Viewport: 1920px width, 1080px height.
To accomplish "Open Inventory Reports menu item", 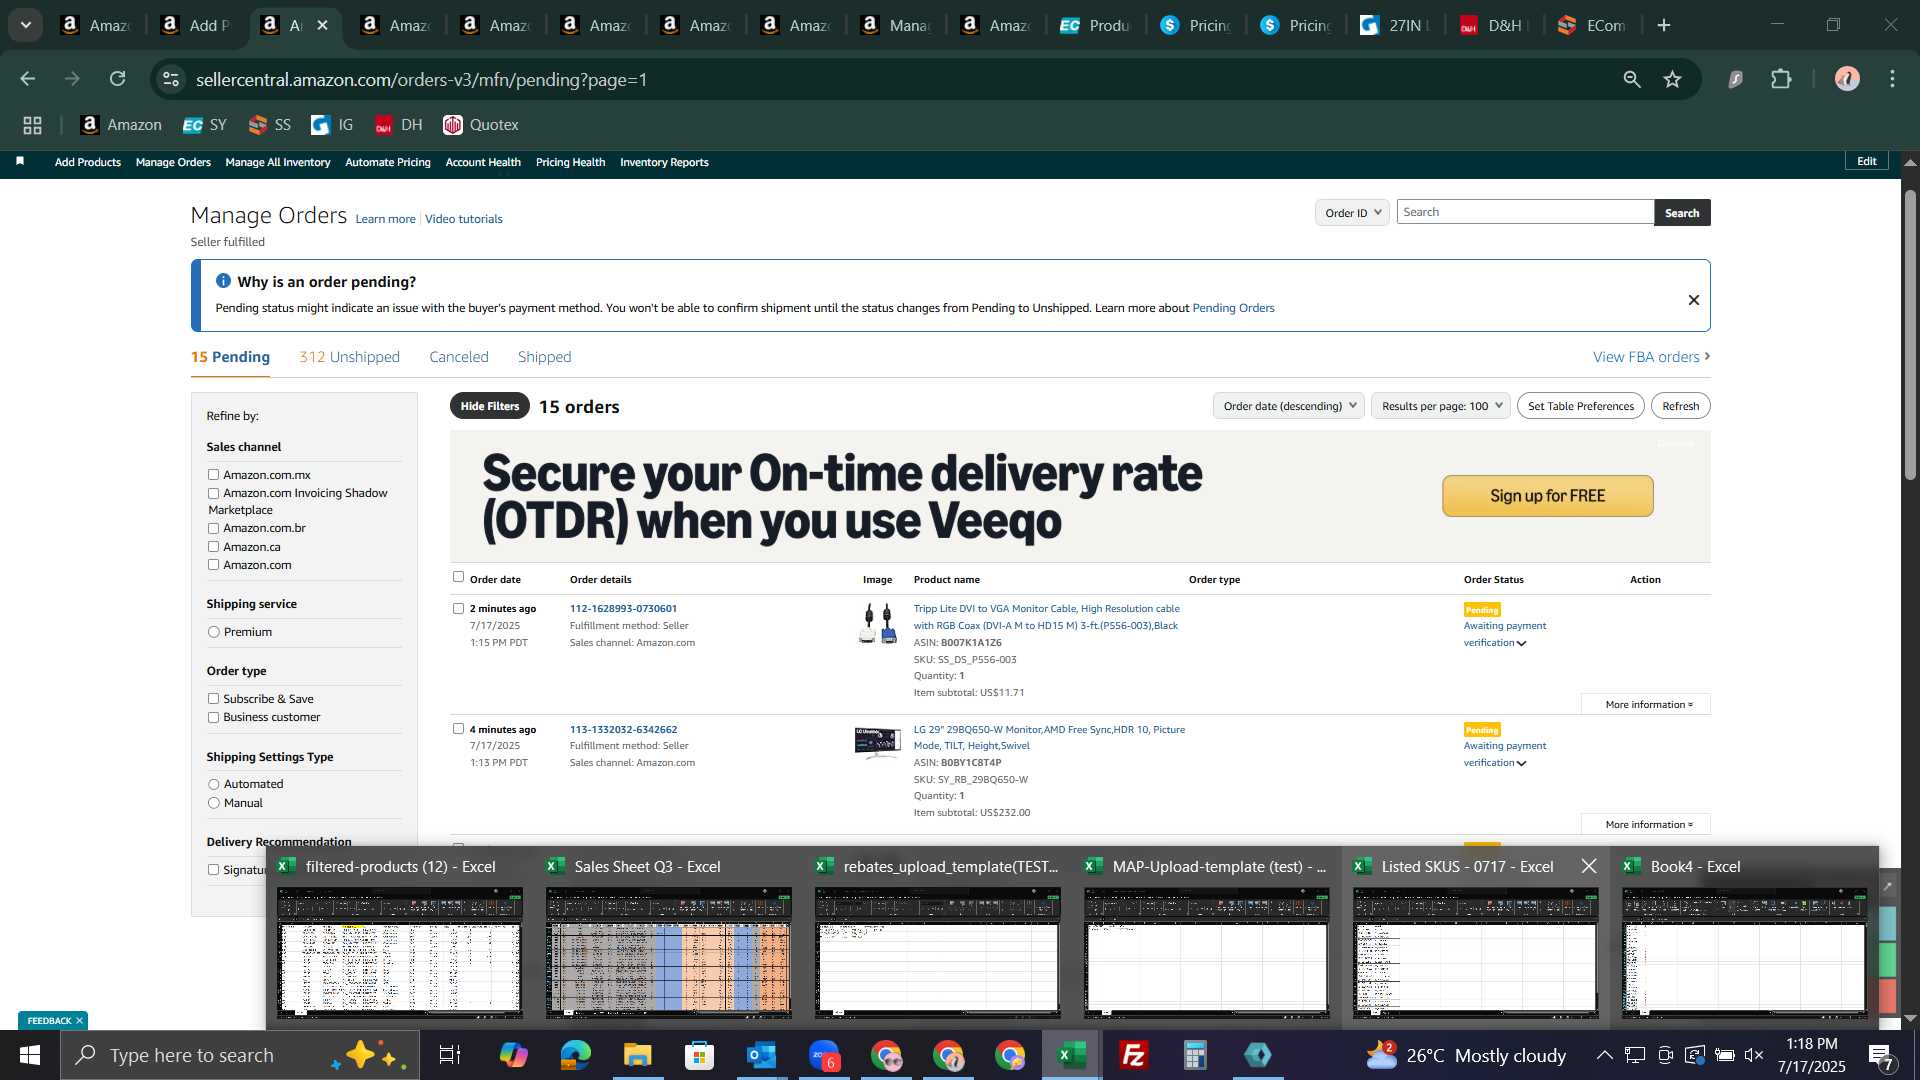I will [x=664, y=162].
